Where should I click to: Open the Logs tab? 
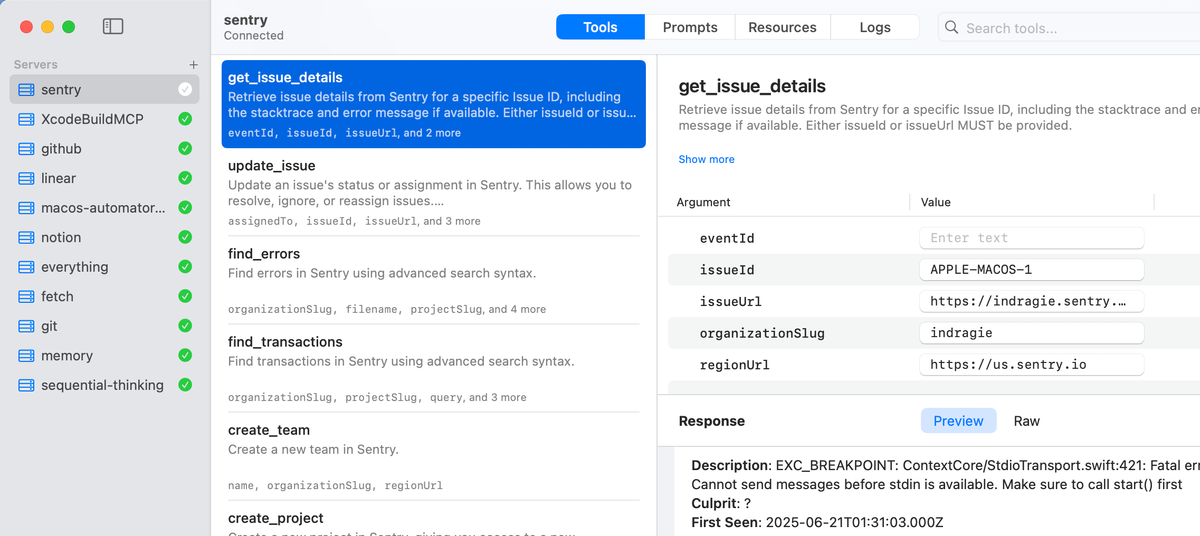click(875, 27)
